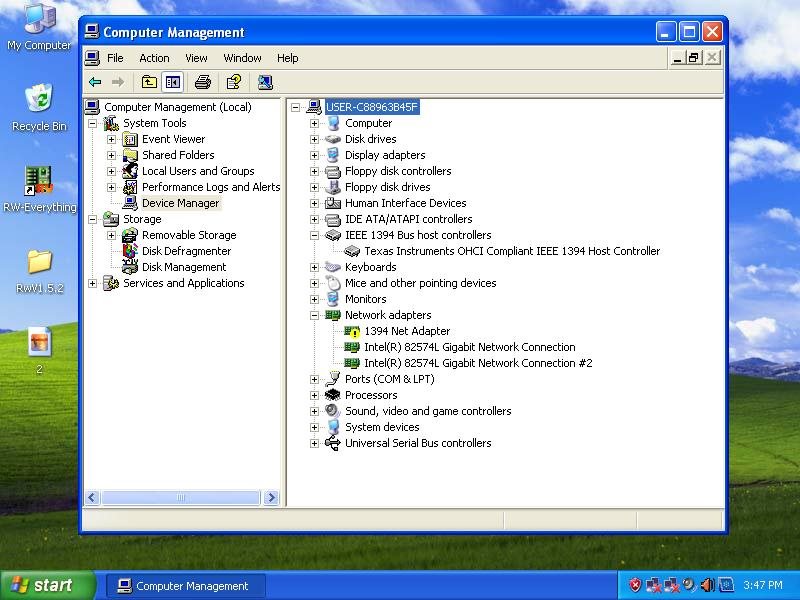The image size is (800, 600).
Task: Click the left pane horizontal scrollbar thumb
Action: pos(181,497)
